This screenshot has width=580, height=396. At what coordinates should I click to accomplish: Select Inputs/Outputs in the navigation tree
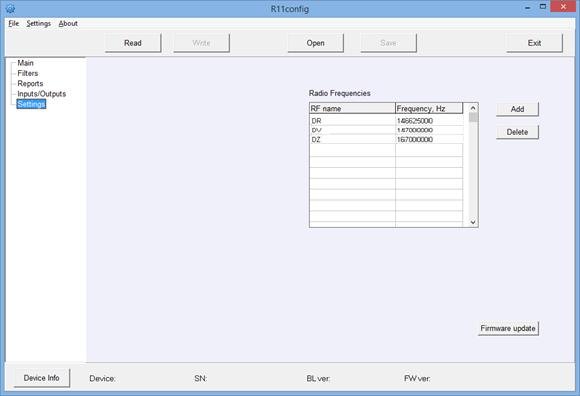pos(41,94)
